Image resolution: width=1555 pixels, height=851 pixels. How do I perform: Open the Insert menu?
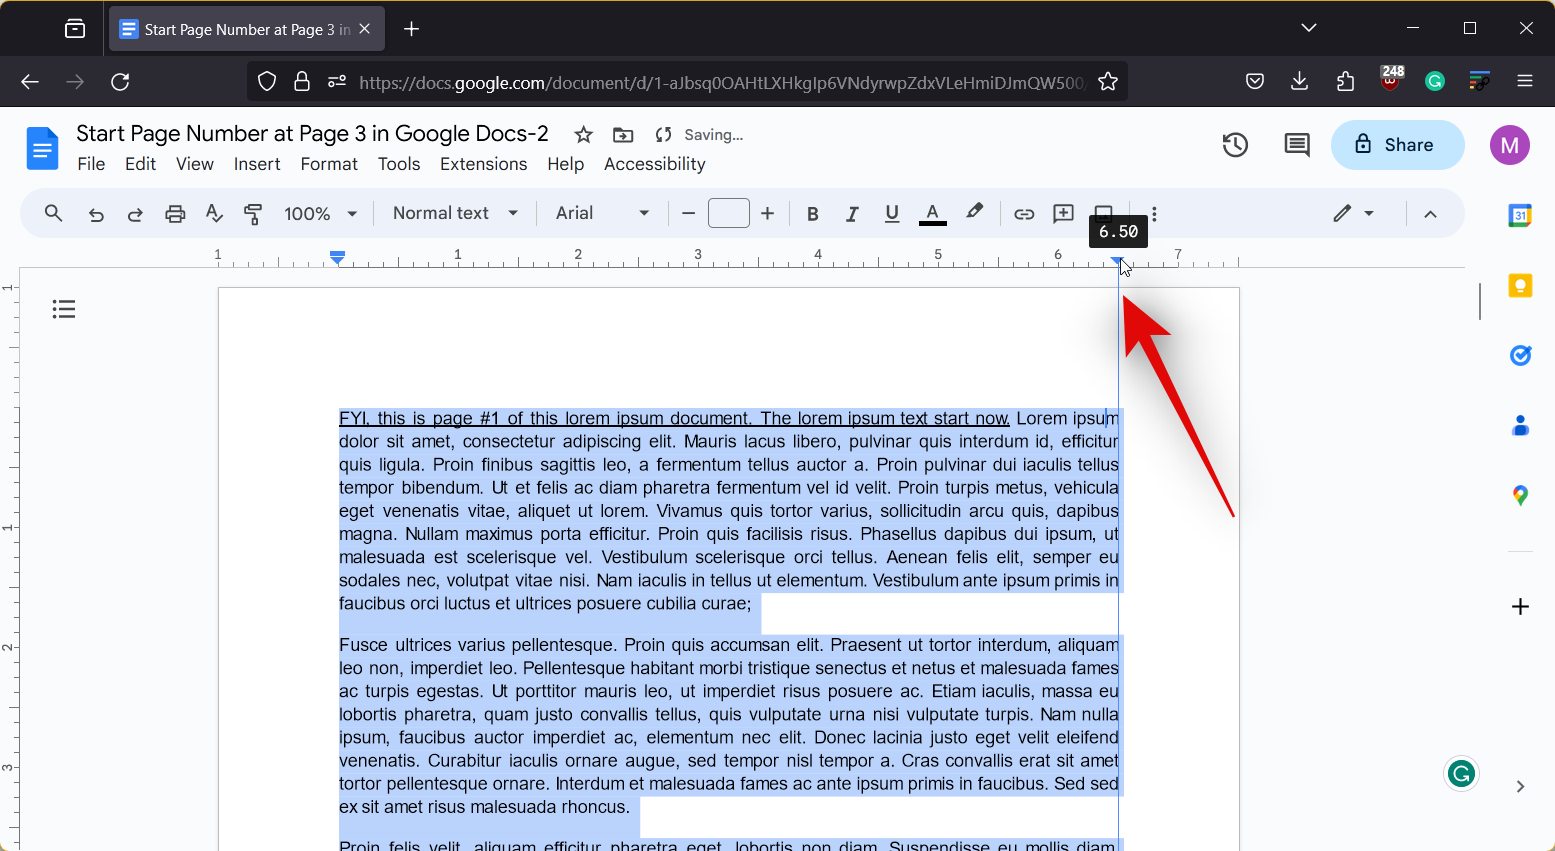257,164
